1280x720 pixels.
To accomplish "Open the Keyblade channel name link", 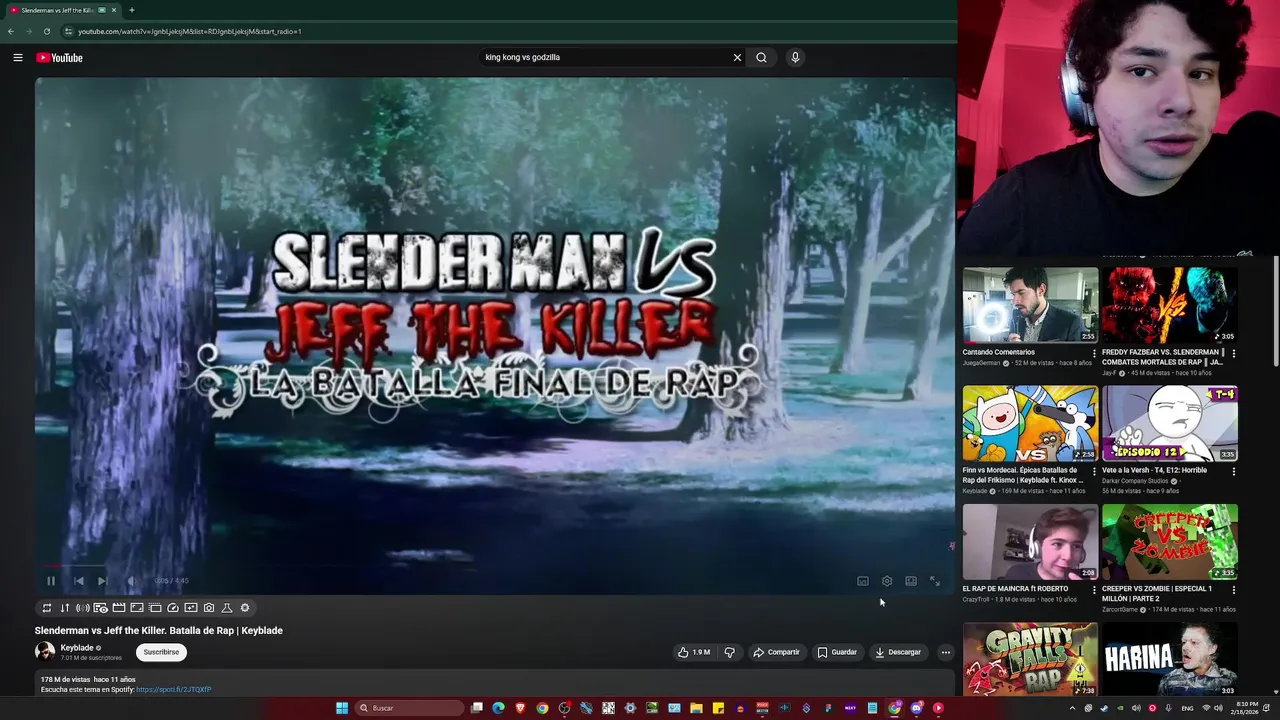I will [x=77, y=648].
